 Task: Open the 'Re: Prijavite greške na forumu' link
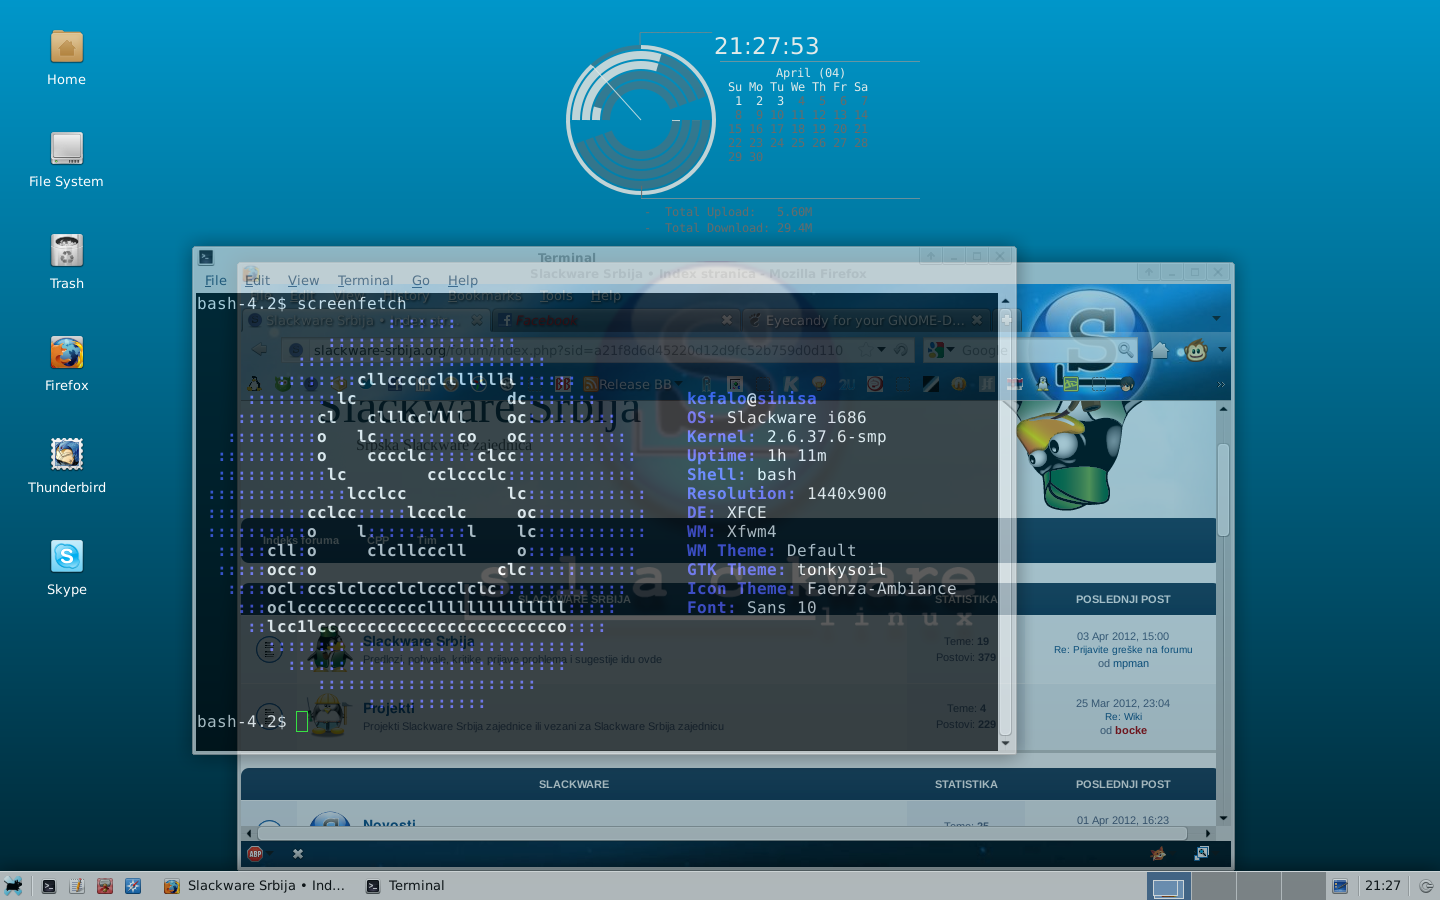[x=1122, y=650]
